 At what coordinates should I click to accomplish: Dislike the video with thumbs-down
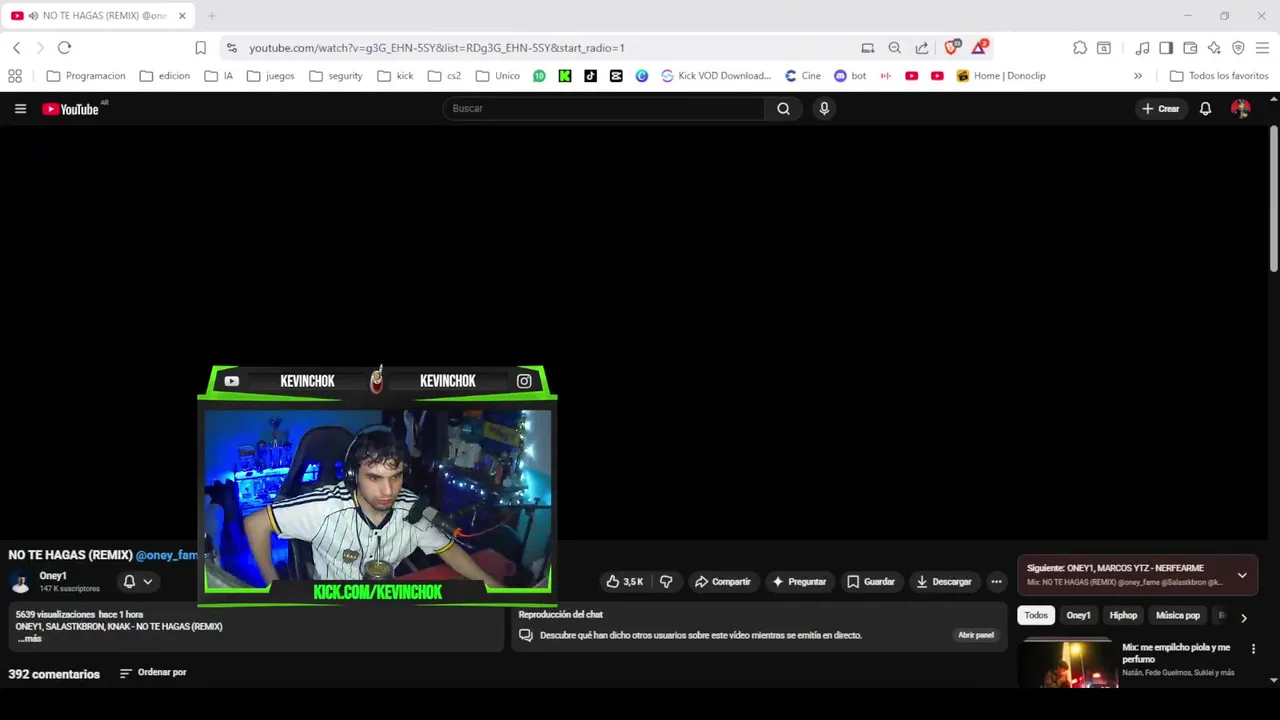pyautogui.click(x=666, y=582)
